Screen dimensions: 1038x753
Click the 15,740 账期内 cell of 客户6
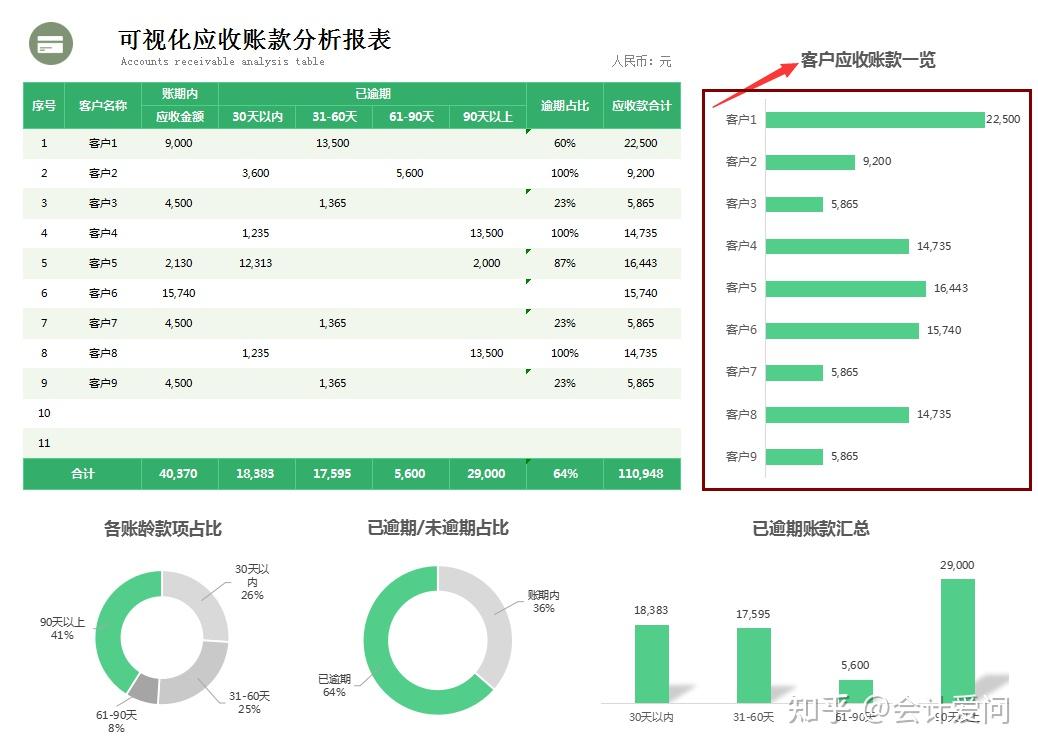coord(179,293)
